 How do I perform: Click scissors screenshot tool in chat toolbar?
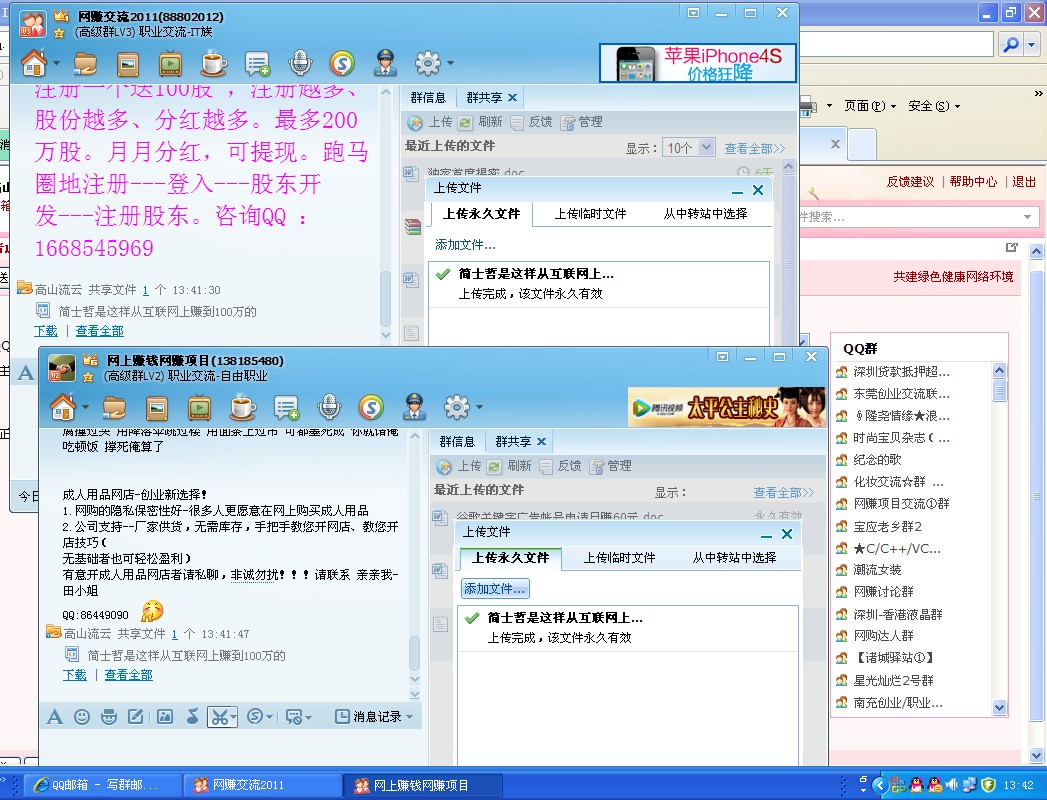(x=219, y=717)
